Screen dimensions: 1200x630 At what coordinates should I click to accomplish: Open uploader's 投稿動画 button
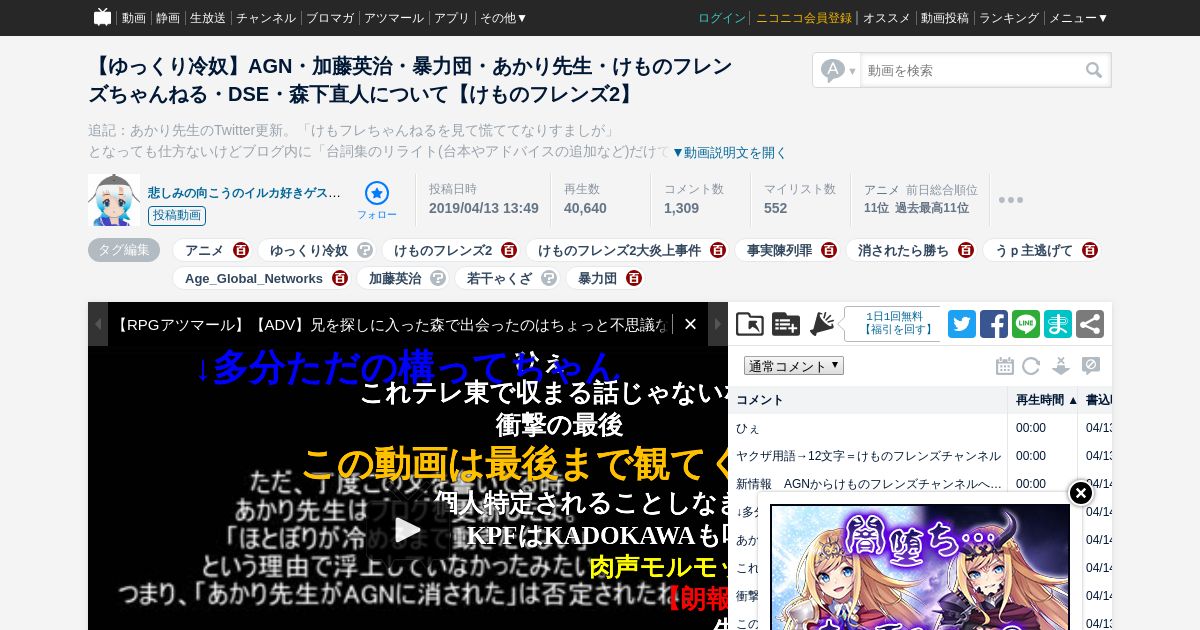tap(177, 215)
